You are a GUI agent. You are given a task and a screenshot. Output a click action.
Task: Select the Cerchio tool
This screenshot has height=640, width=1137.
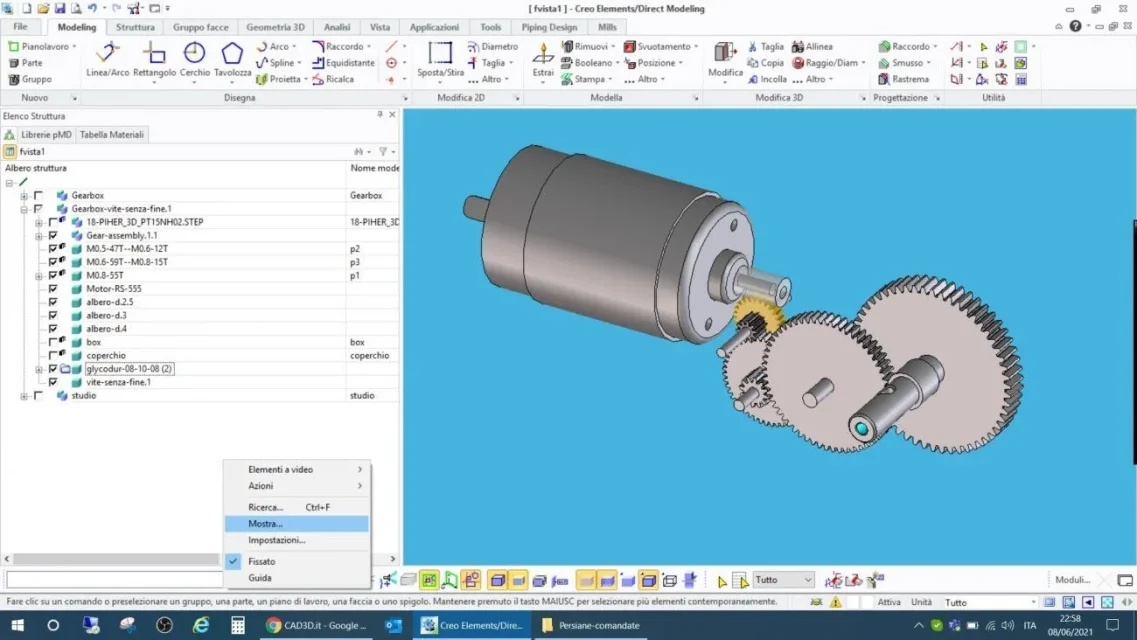(x=194, y=59)
